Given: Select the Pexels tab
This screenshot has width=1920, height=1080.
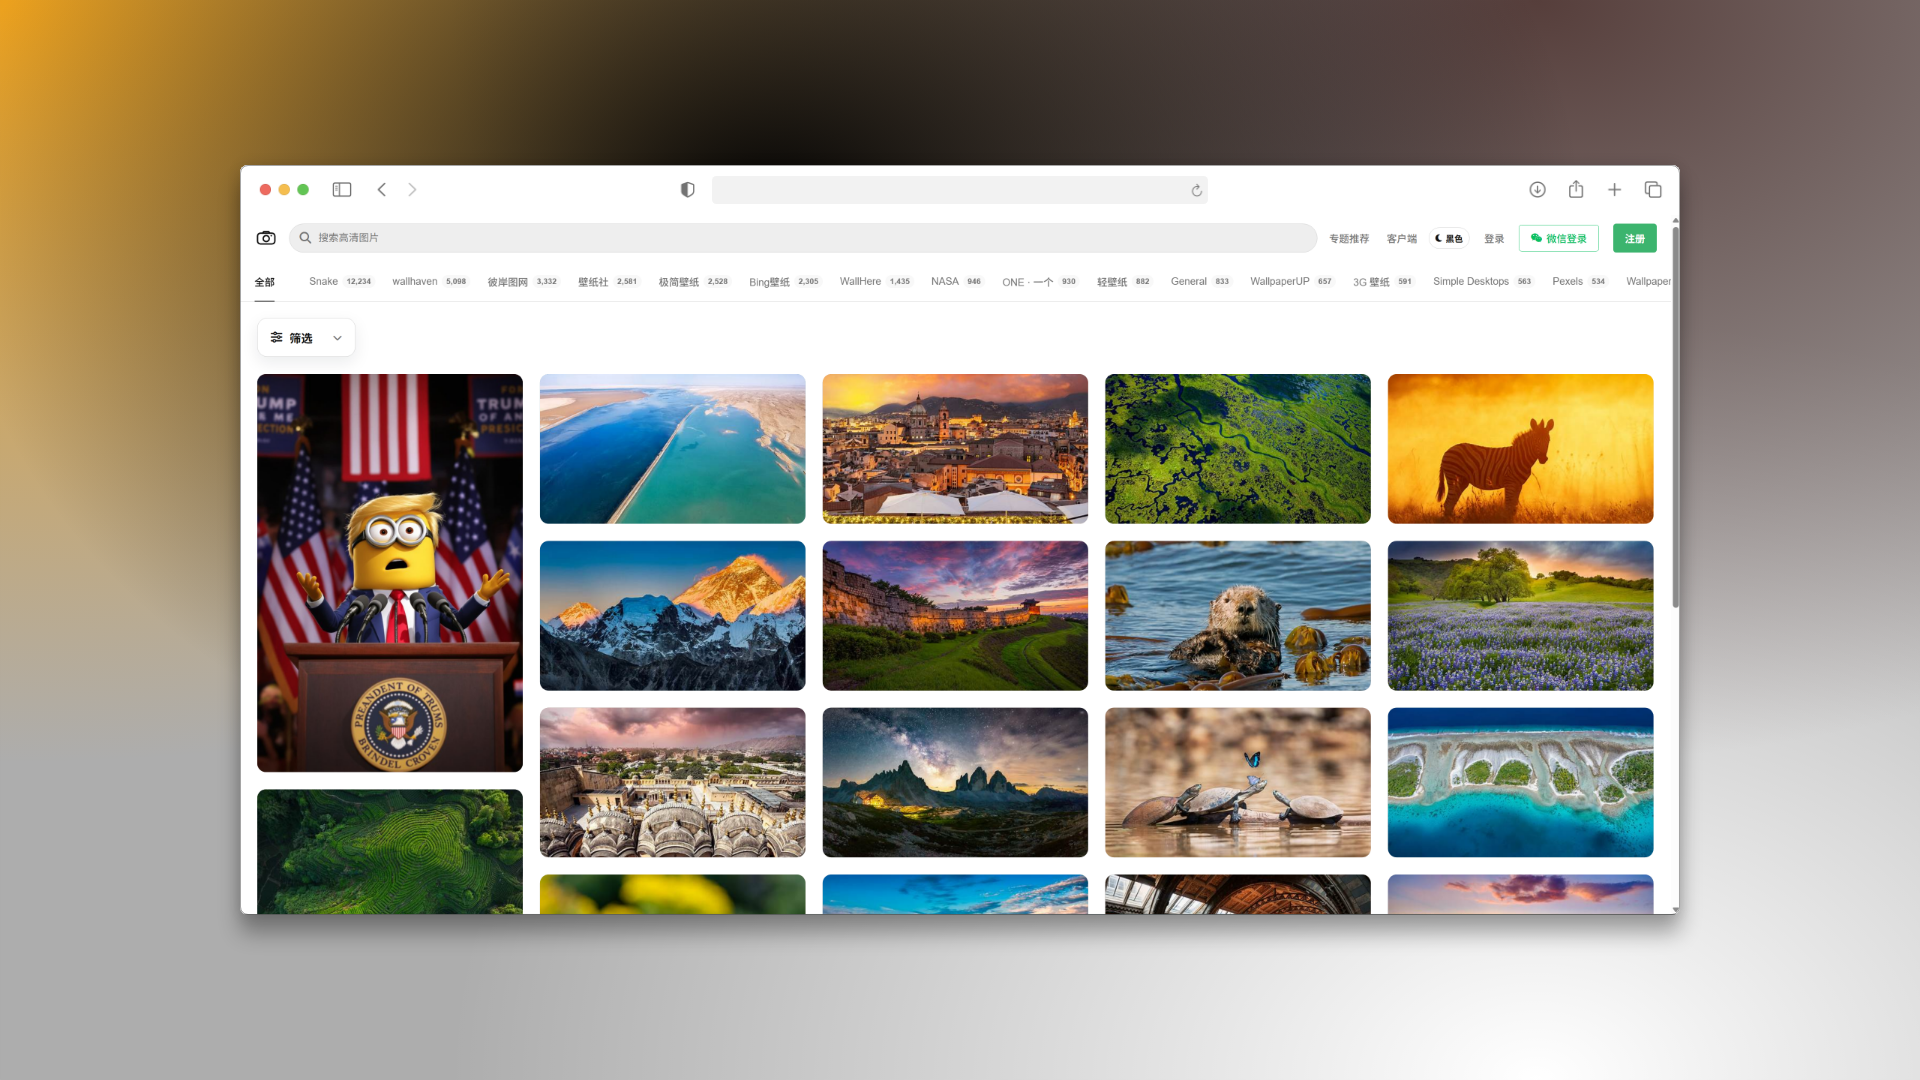Looking at the screenshot, I should click(x=1579, y=282).
